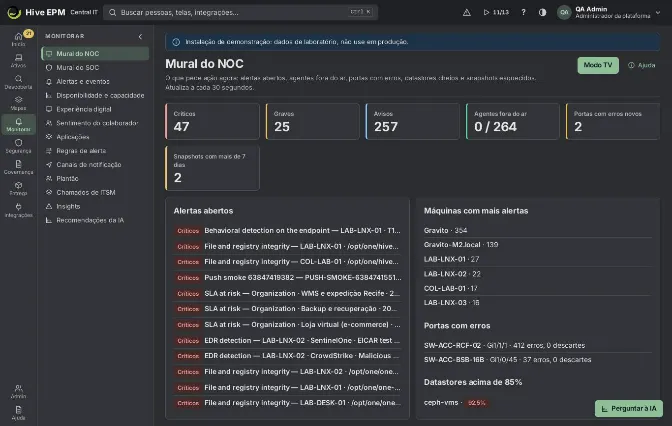Open the Críticos 47 card
The image size is (672, 426).
point(212,121)
